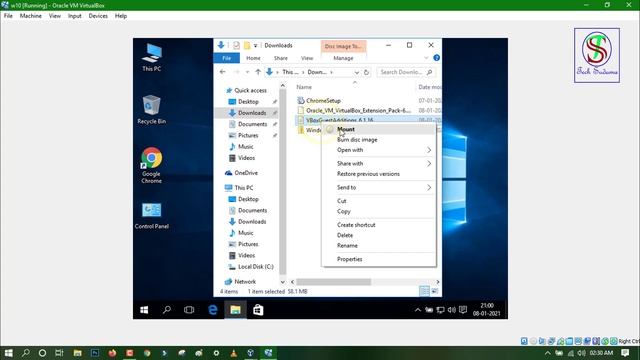Open guest action center notifications icon
The width and height of the screenshot is (640, 360).
pyautogui.click(x=463, y=310)
